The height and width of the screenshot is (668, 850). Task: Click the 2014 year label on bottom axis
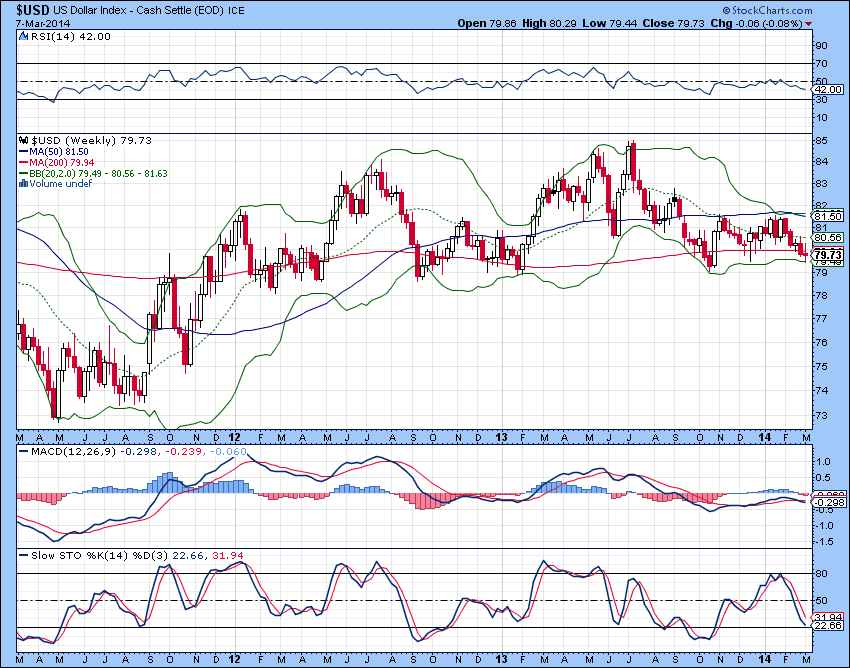click(764, 659)
